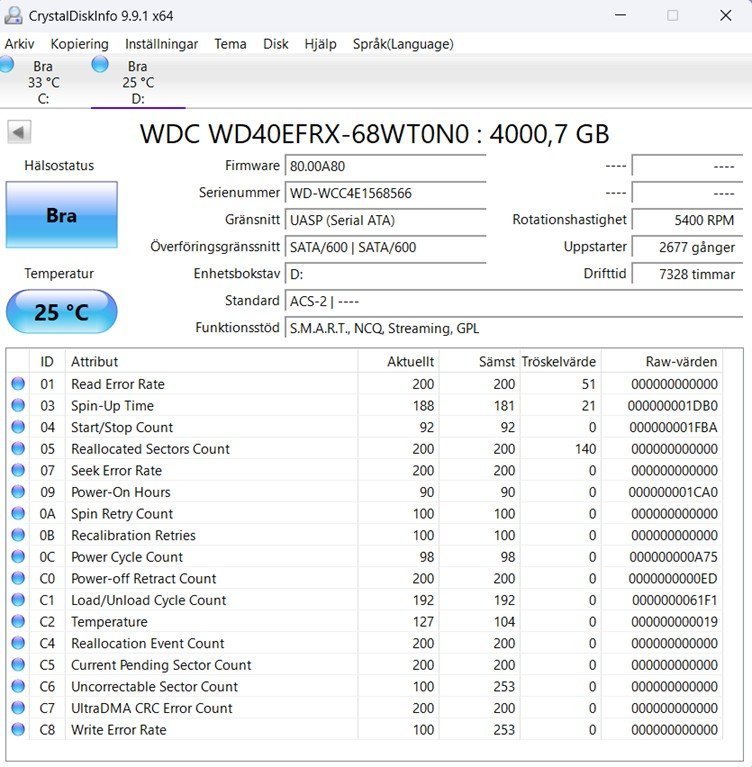The height and width of the screenshot is (767, 752).
Task: Click the Enhetsbokstav field showing D:
Action: (386, 274)
